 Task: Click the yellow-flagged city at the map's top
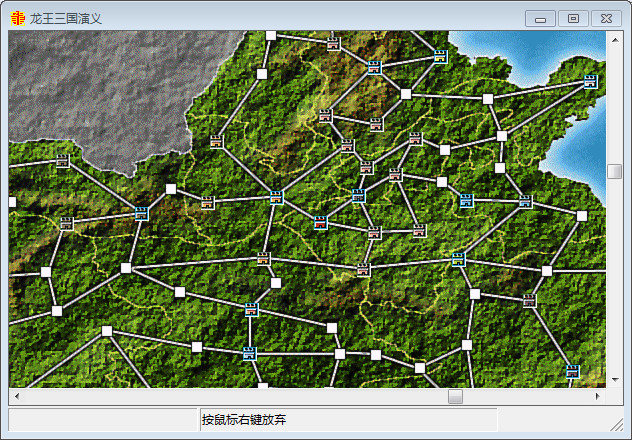(x=440, y=58)
